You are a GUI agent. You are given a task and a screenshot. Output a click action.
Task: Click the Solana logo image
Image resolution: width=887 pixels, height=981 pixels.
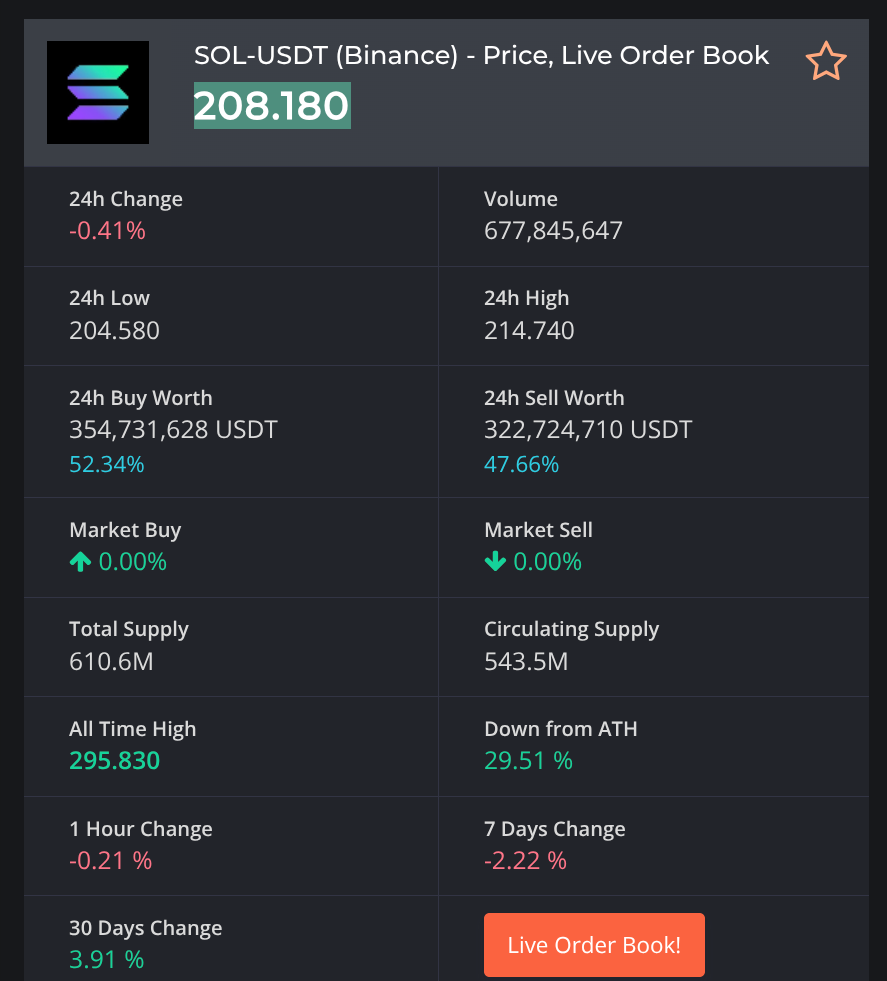(x=98, y=92)
